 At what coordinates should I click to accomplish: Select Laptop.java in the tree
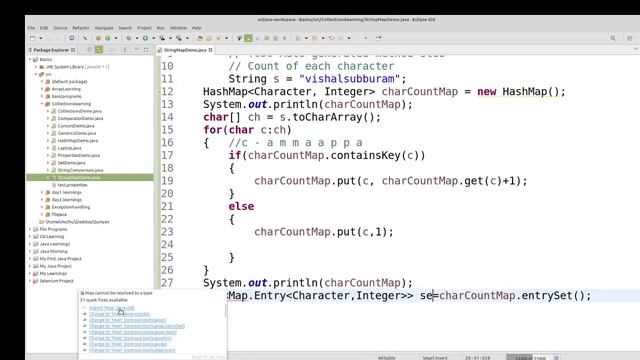coord(69,148)
